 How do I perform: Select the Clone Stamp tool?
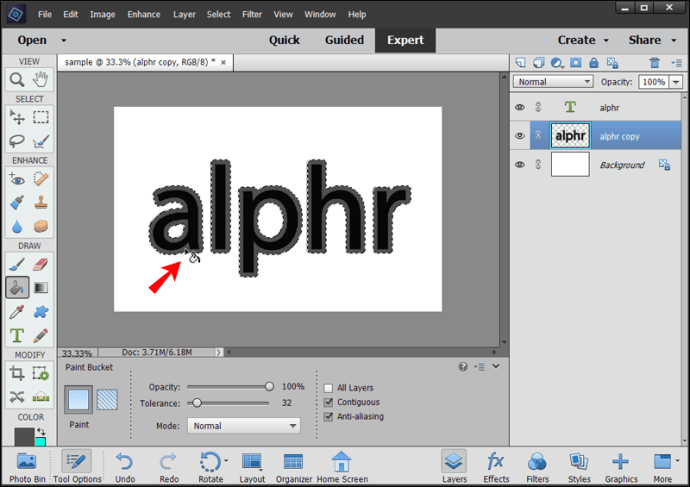coord(40,203)
